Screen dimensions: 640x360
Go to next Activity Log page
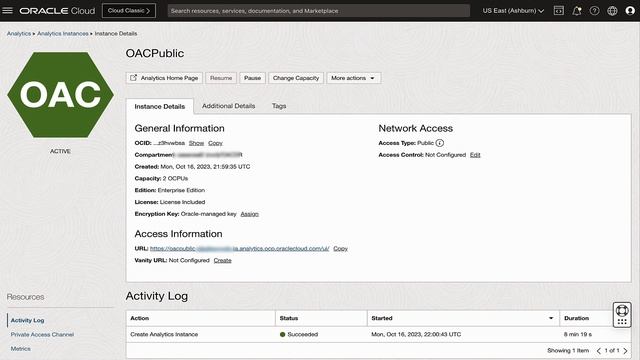tap(625, 351)
